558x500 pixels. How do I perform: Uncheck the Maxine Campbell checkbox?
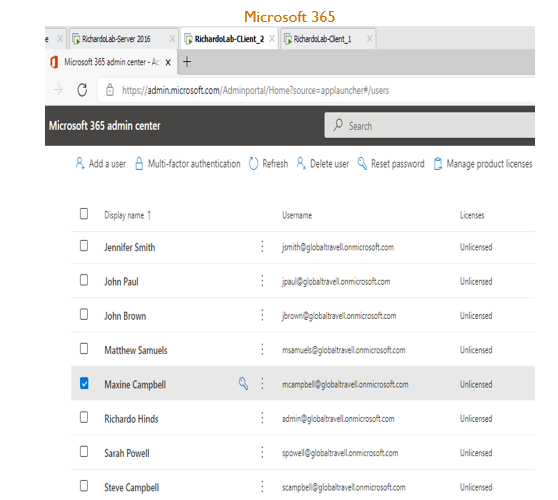pos(84,383)
